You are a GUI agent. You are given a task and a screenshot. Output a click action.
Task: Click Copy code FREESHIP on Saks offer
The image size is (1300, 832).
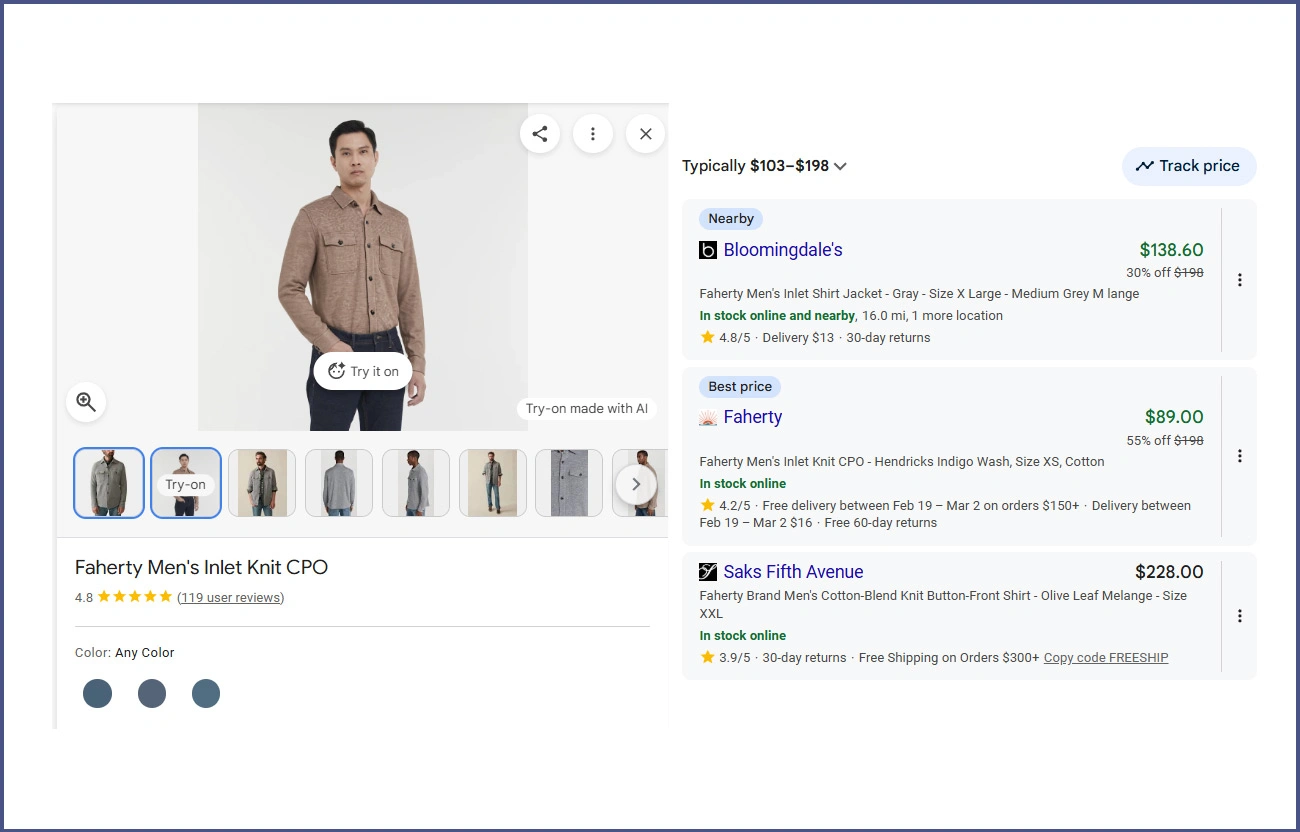click(1105, 657)
